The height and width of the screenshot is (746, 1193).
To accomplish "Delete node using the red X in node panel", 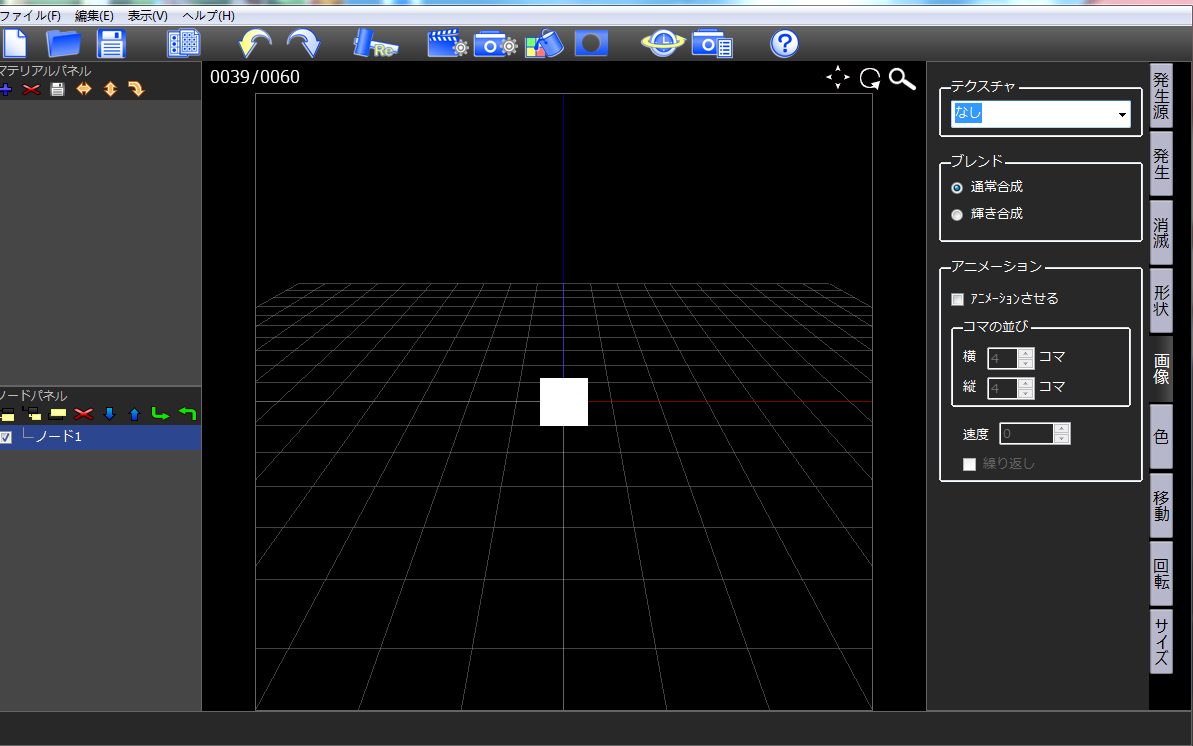I will point(84,414).
